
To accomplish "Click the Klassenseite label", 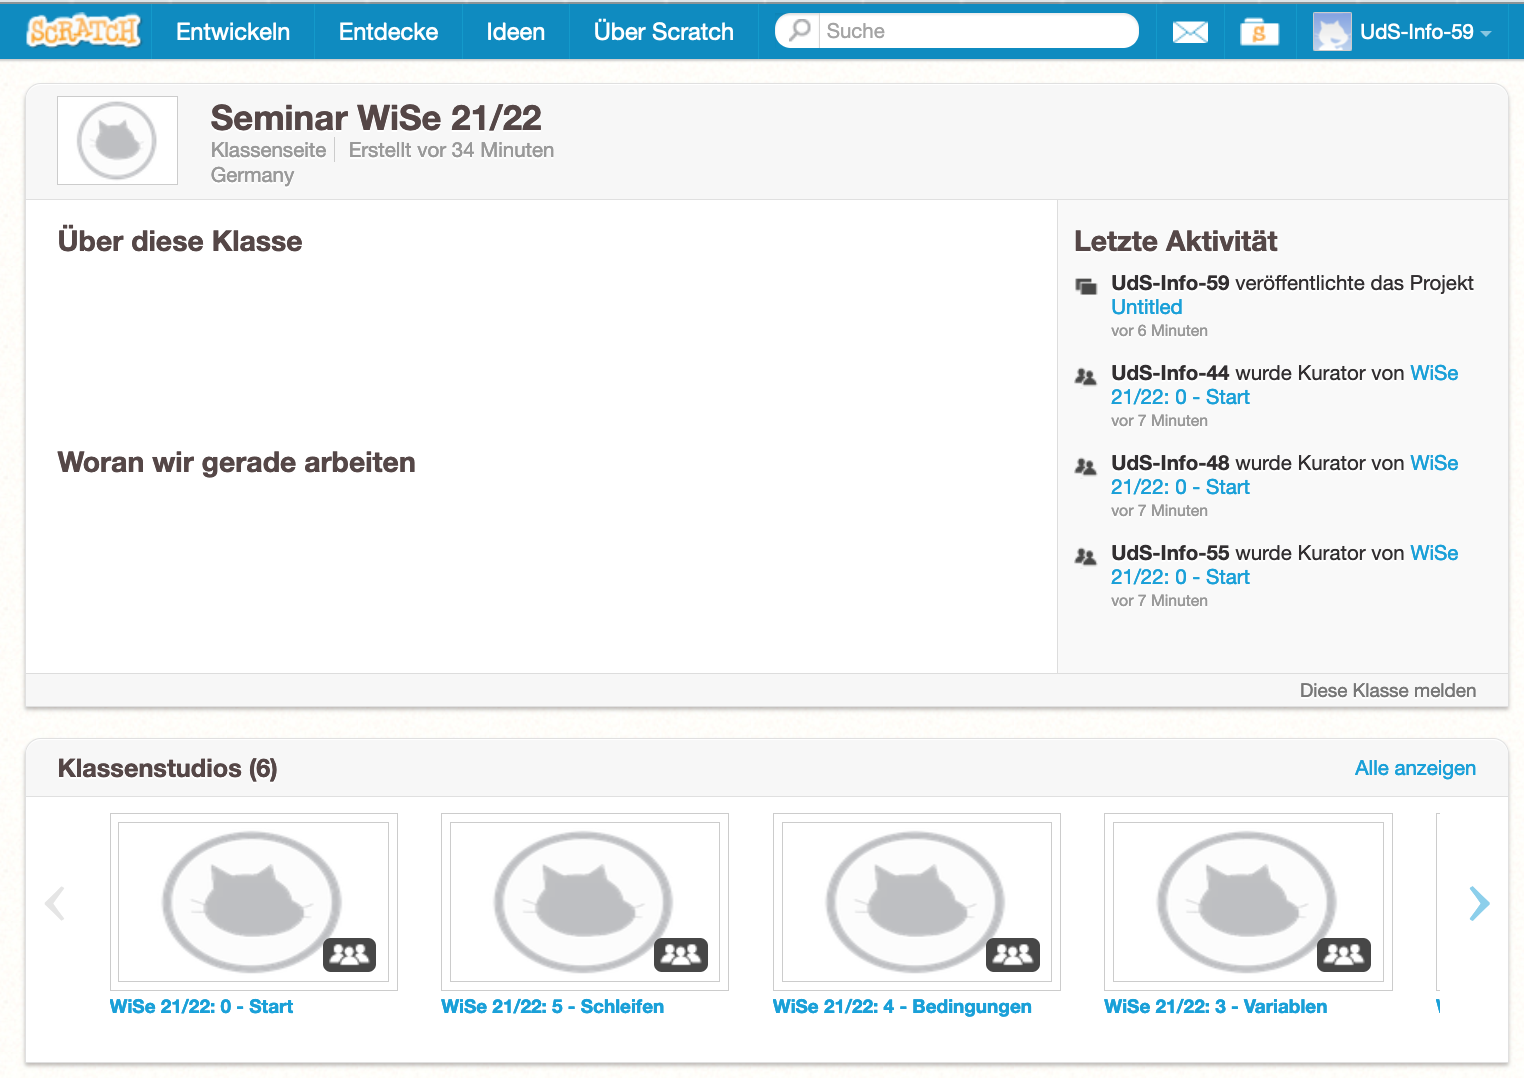I will pyautogui.click(x=268, y=150).
